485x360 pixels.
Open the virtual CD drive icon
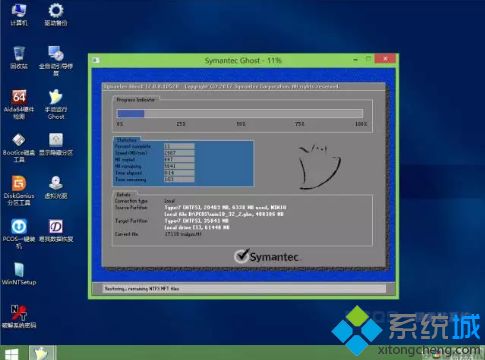56,187
